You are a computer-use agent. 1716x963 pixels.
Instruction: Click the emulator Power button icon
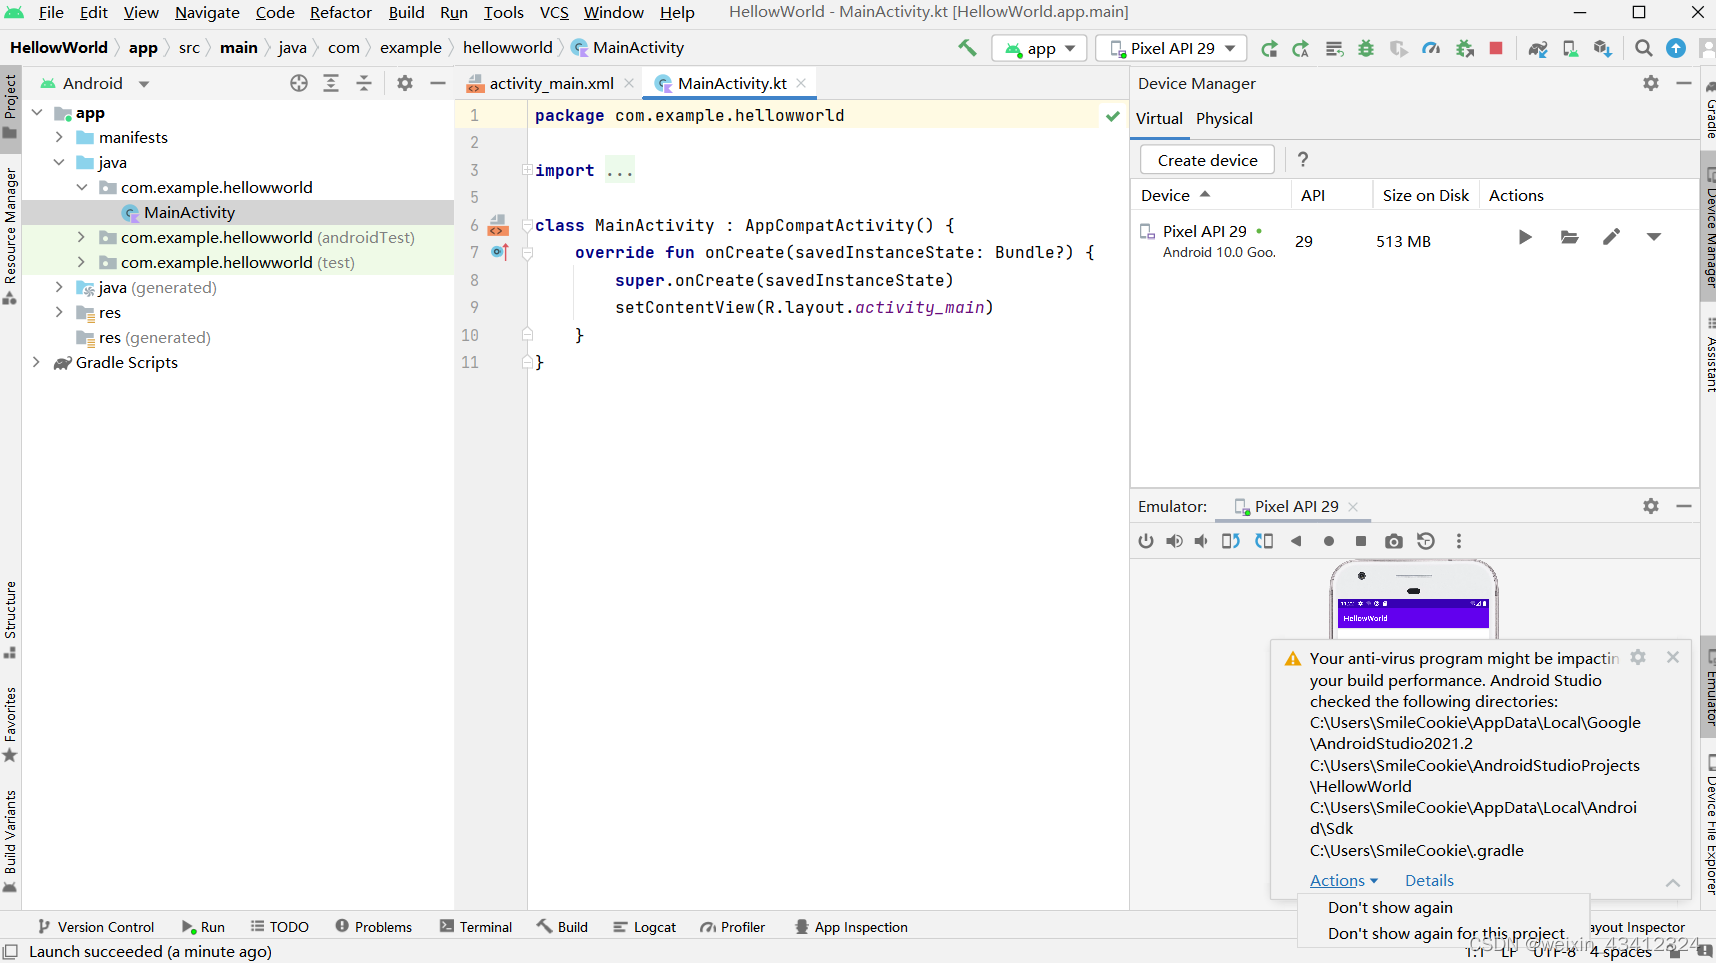(1146, 541)
